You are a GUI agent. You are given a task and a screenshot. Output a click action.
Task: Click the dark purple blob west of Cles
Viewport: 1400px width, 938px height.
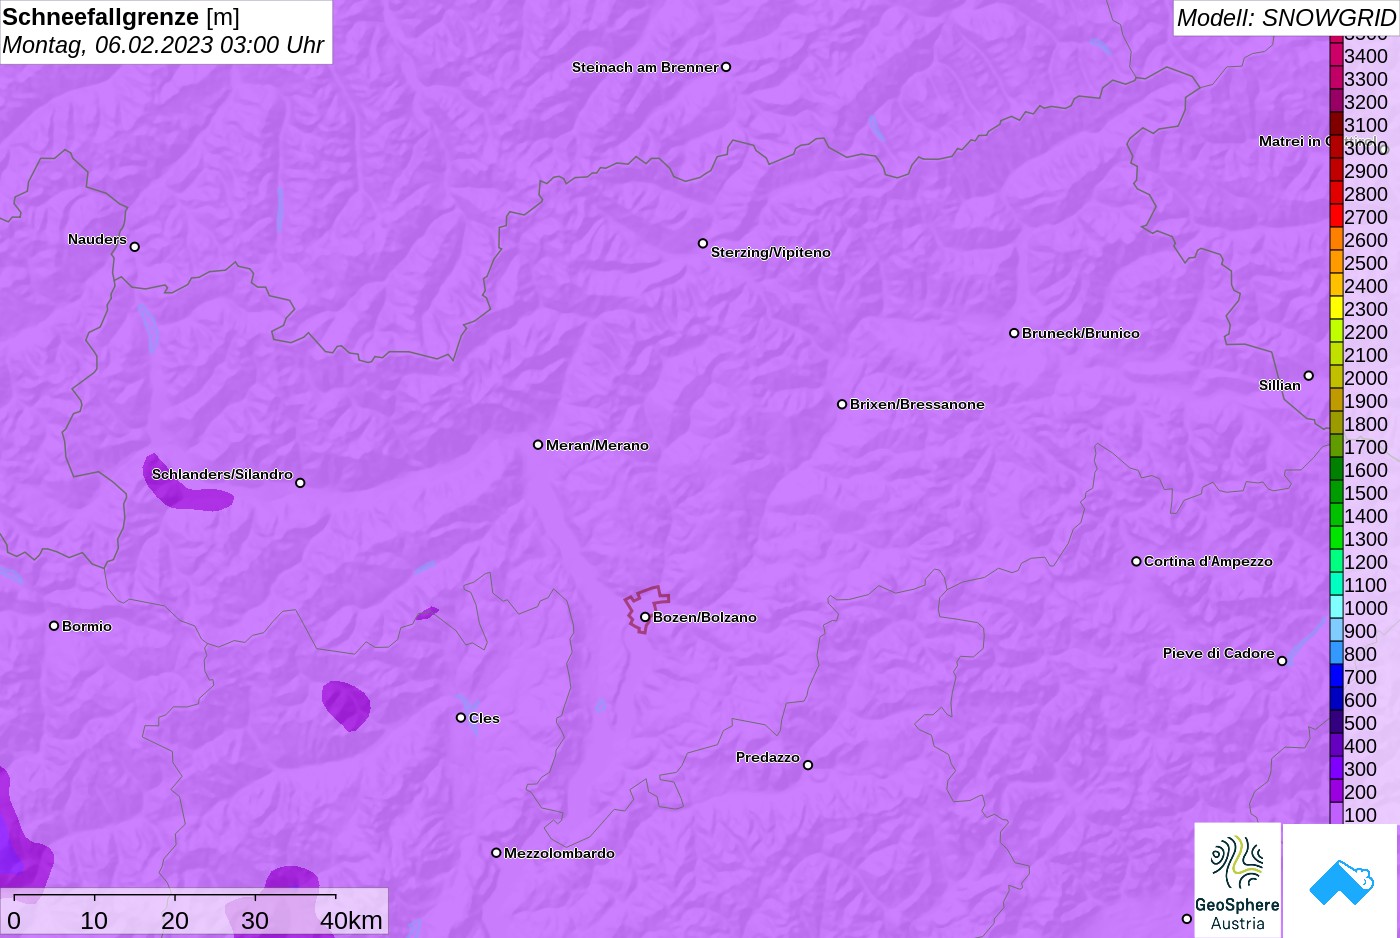pos(346,705)
